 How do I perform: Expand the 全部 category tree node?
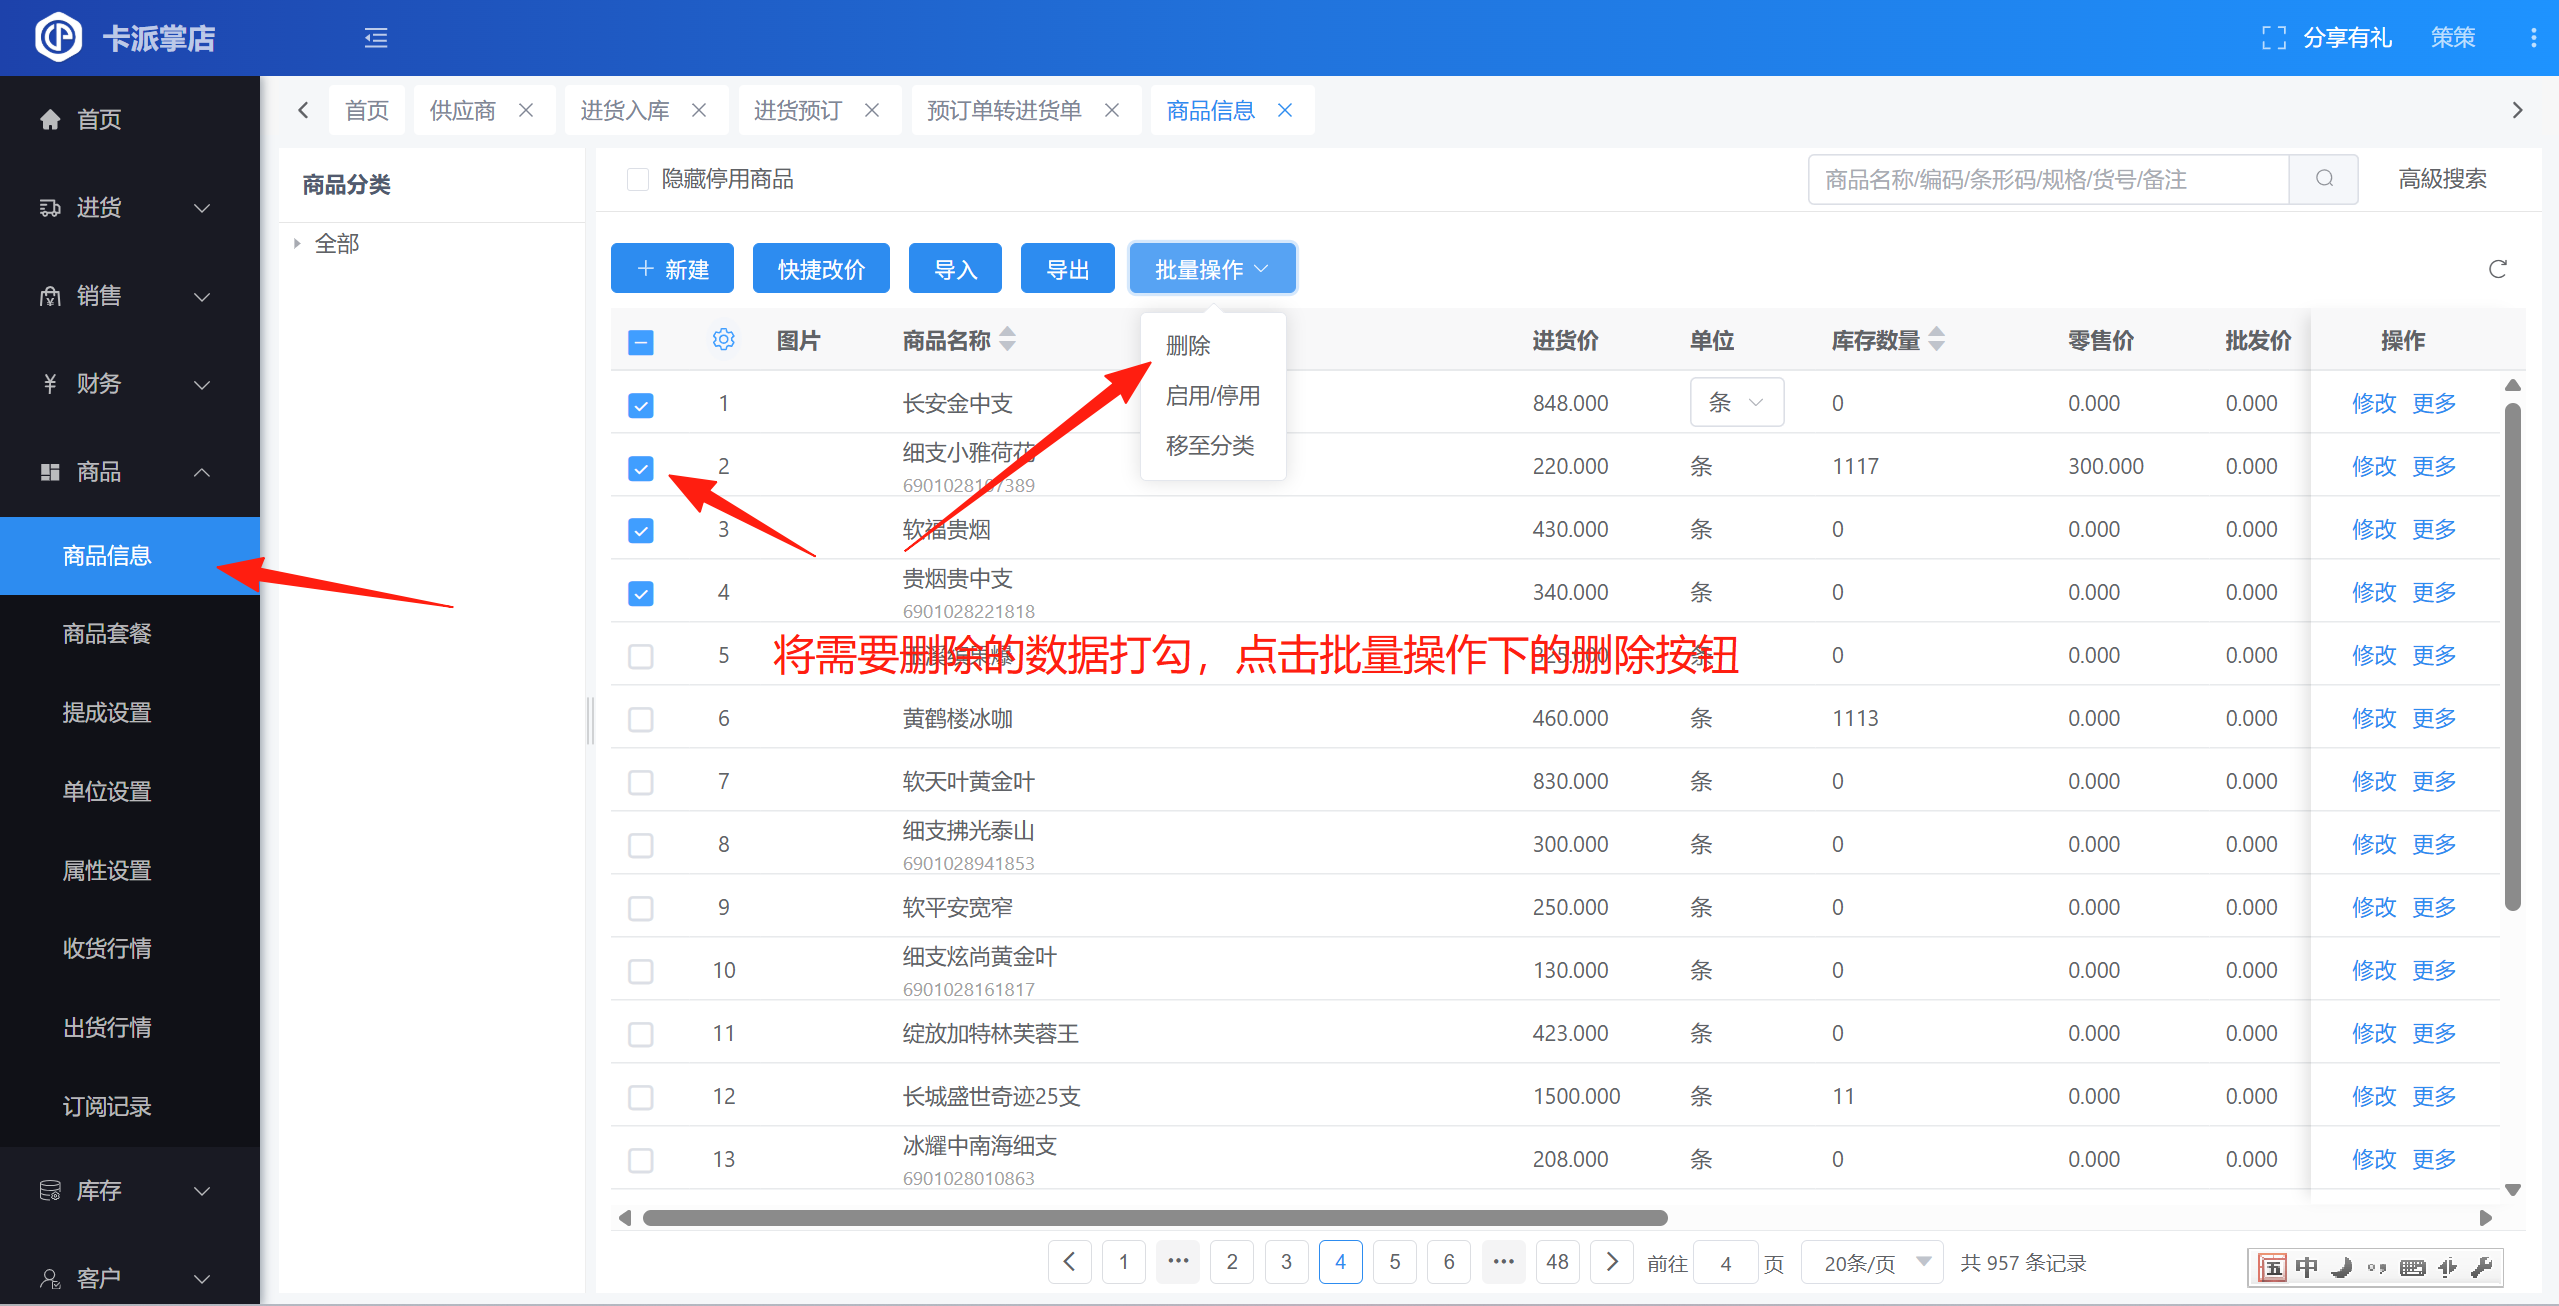pyautogui.click(x=297, y=243)
